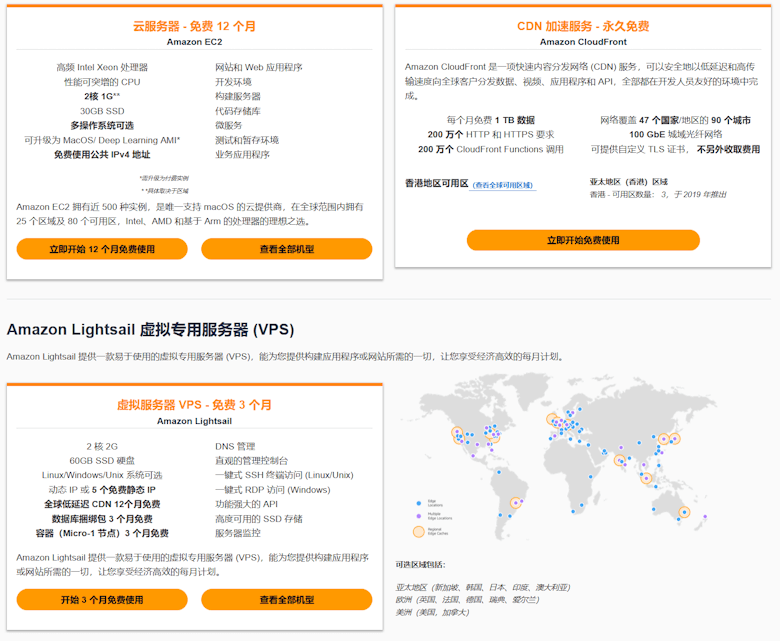Click 一键式 RDP 访问 (Windows) text
The height and width of the screenshot is (641, 780).
(273, 490)
